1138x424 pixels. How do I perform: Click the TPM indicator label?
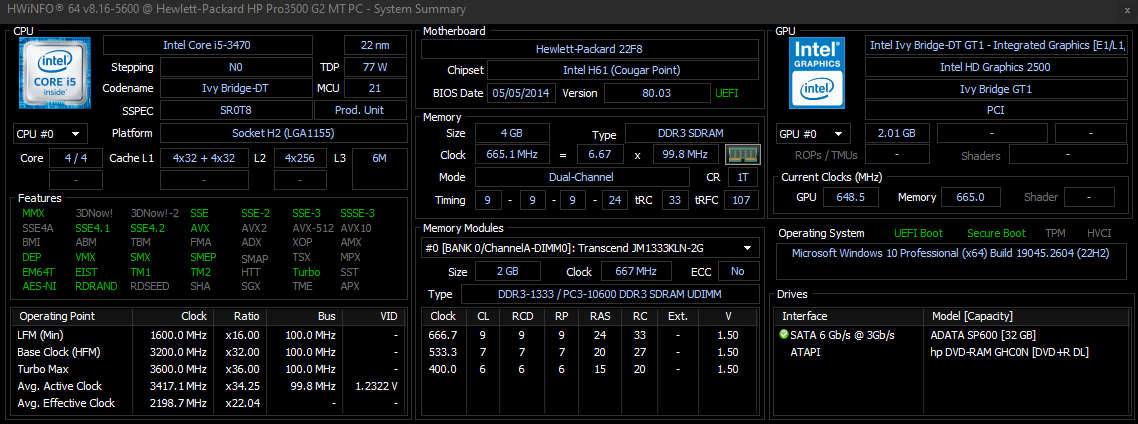(x=1055, y=233)
